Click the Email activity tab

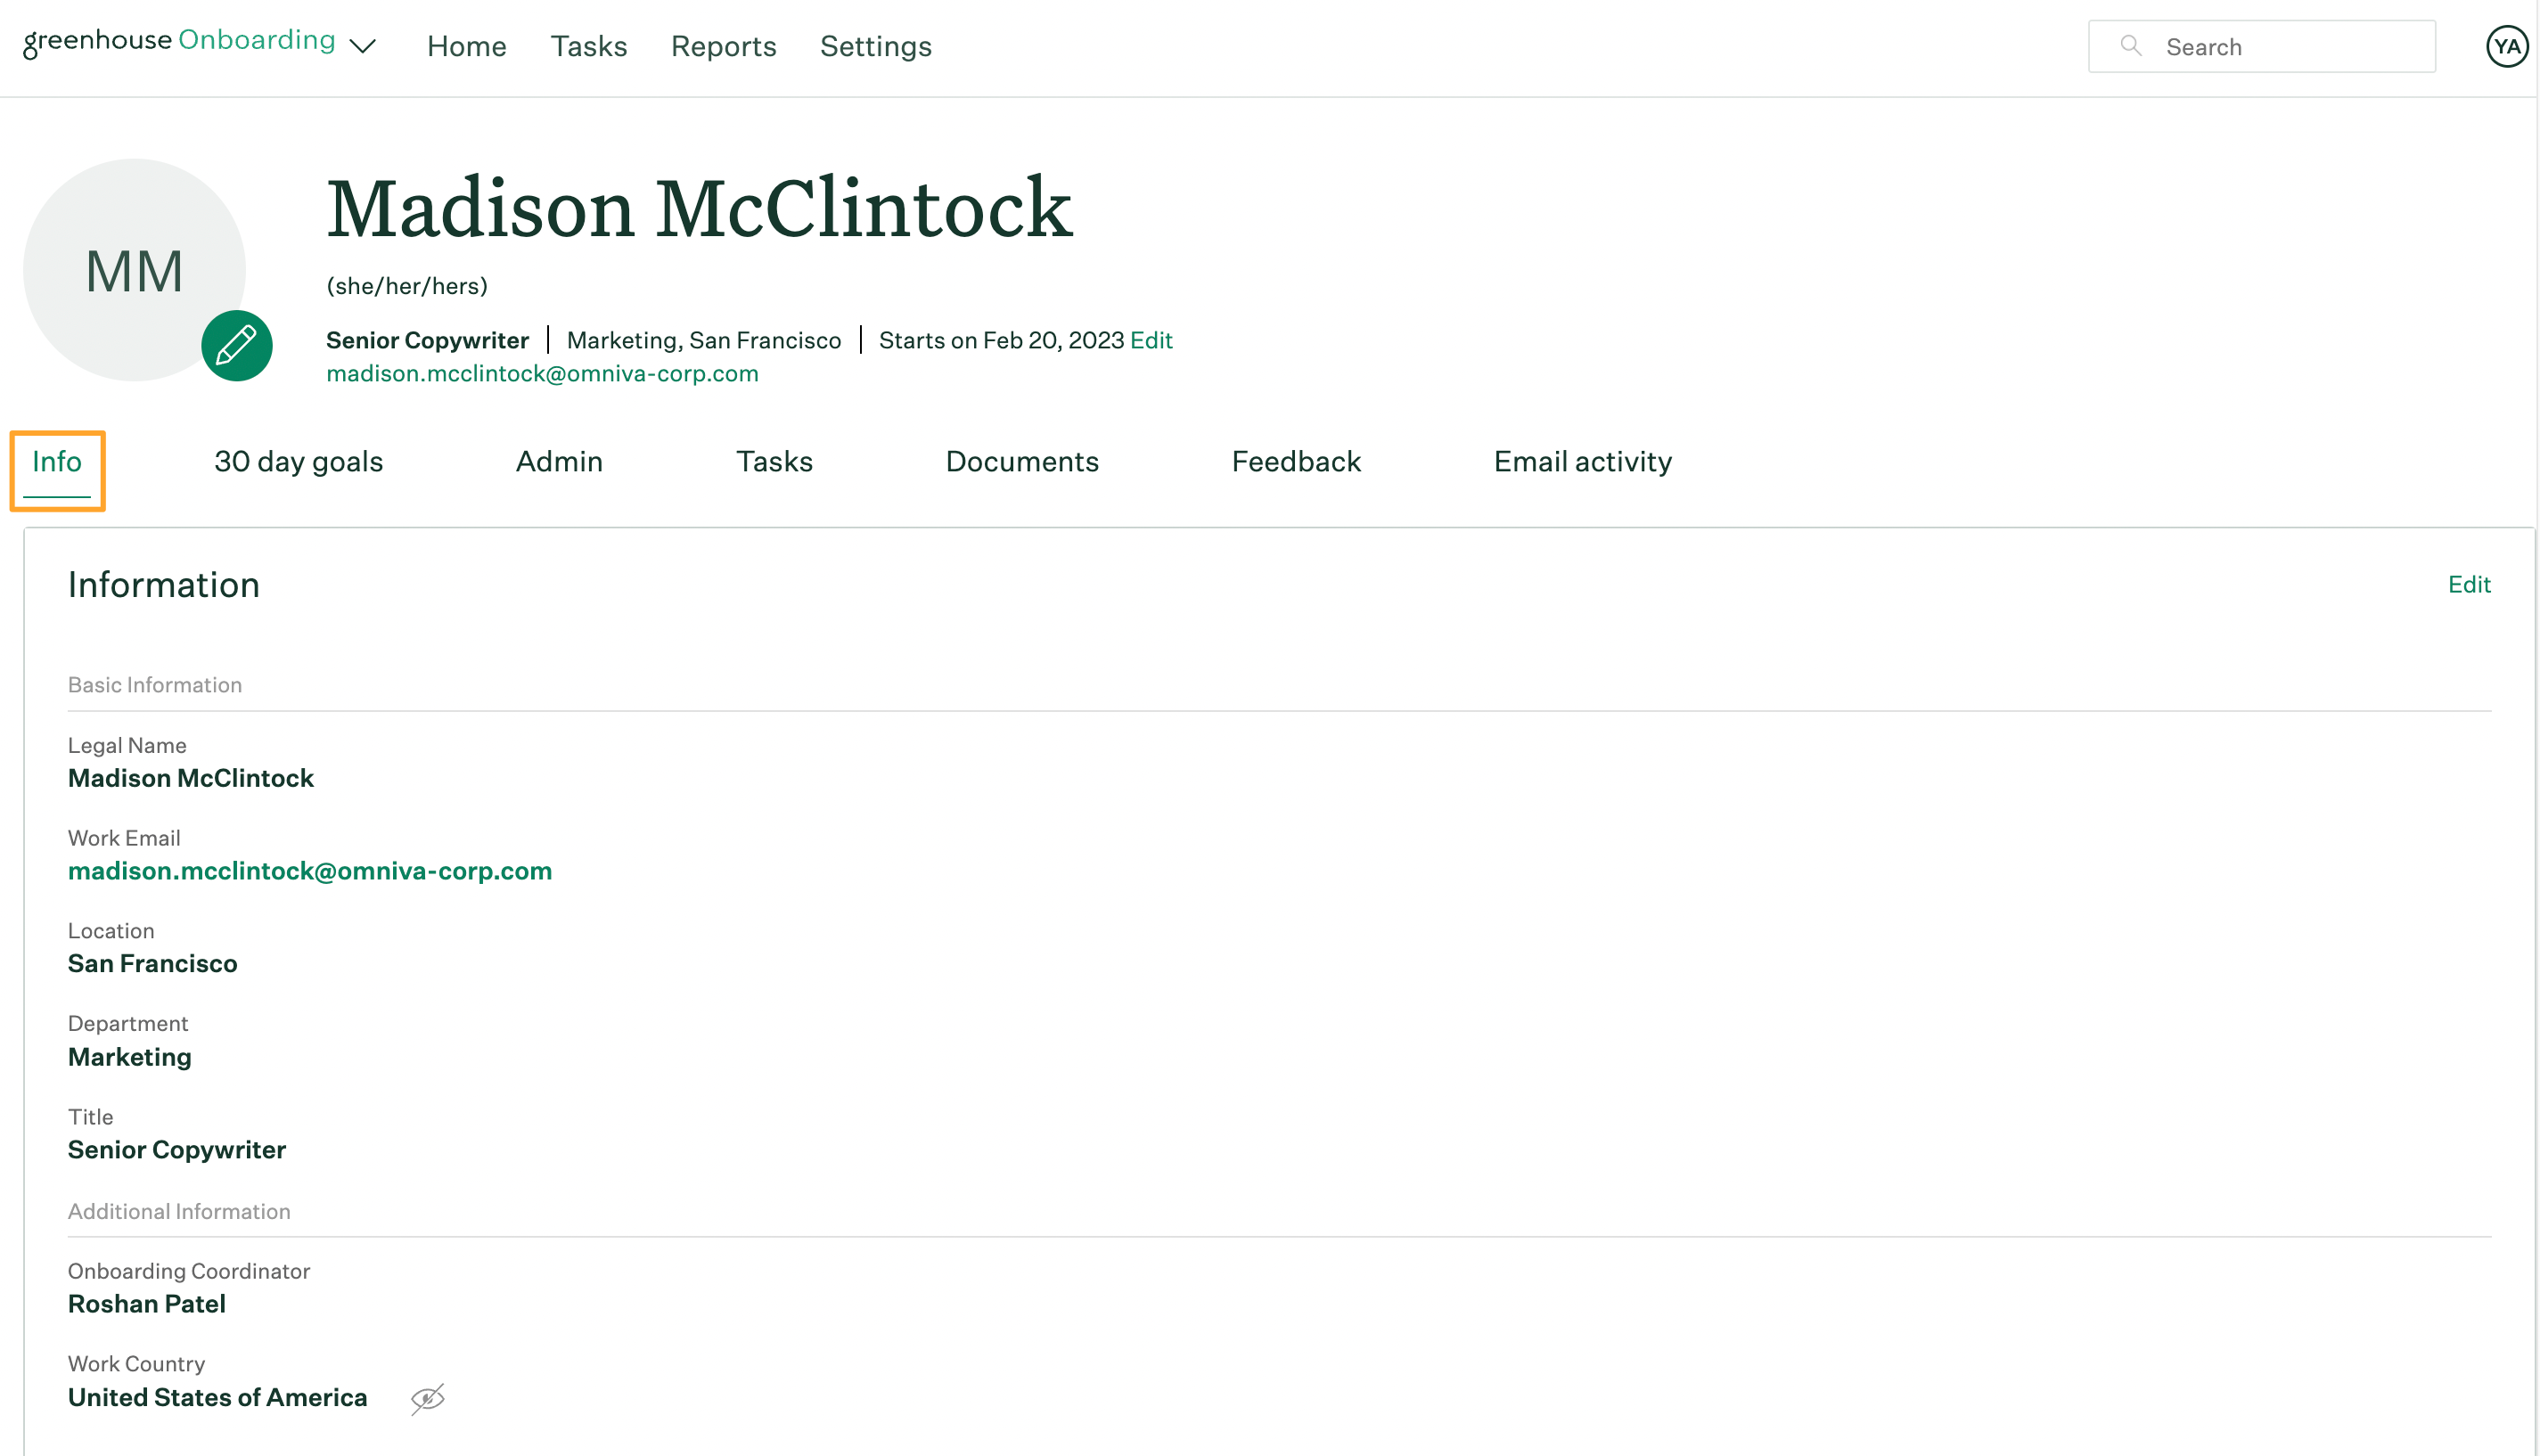[x=1582, y=461]
